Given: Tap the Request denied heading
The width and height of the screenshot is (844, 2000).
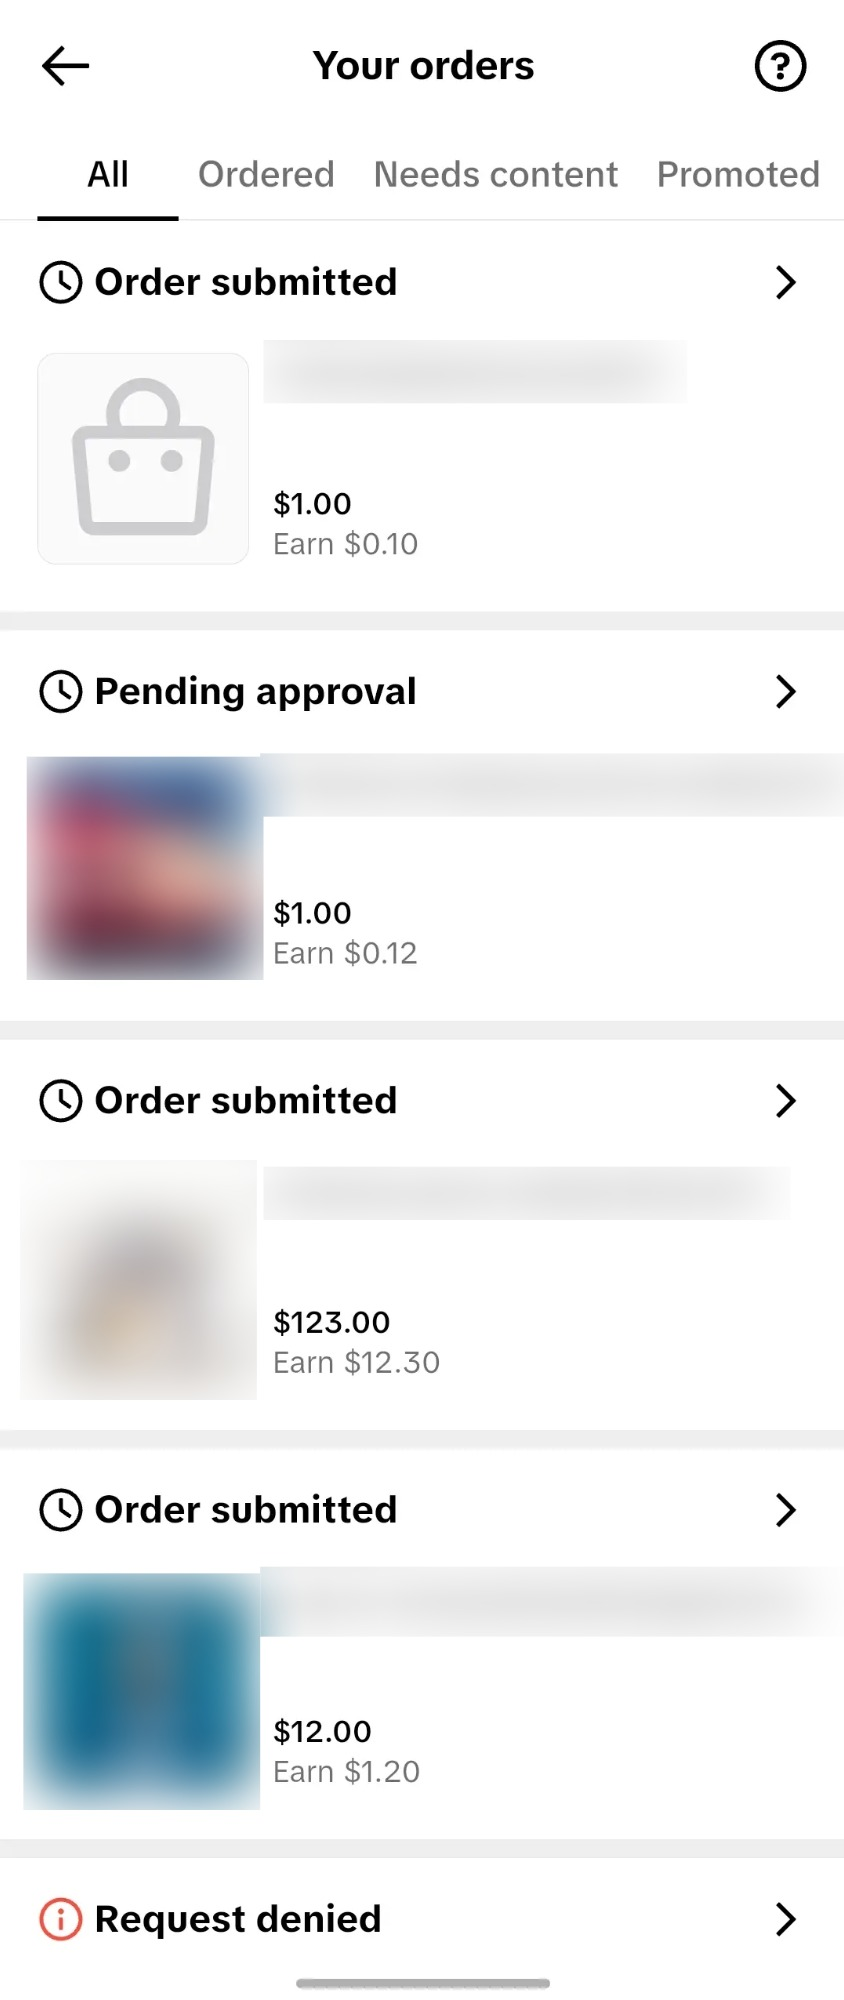Looking at the screenshot, I should (x=238, y=1919).
